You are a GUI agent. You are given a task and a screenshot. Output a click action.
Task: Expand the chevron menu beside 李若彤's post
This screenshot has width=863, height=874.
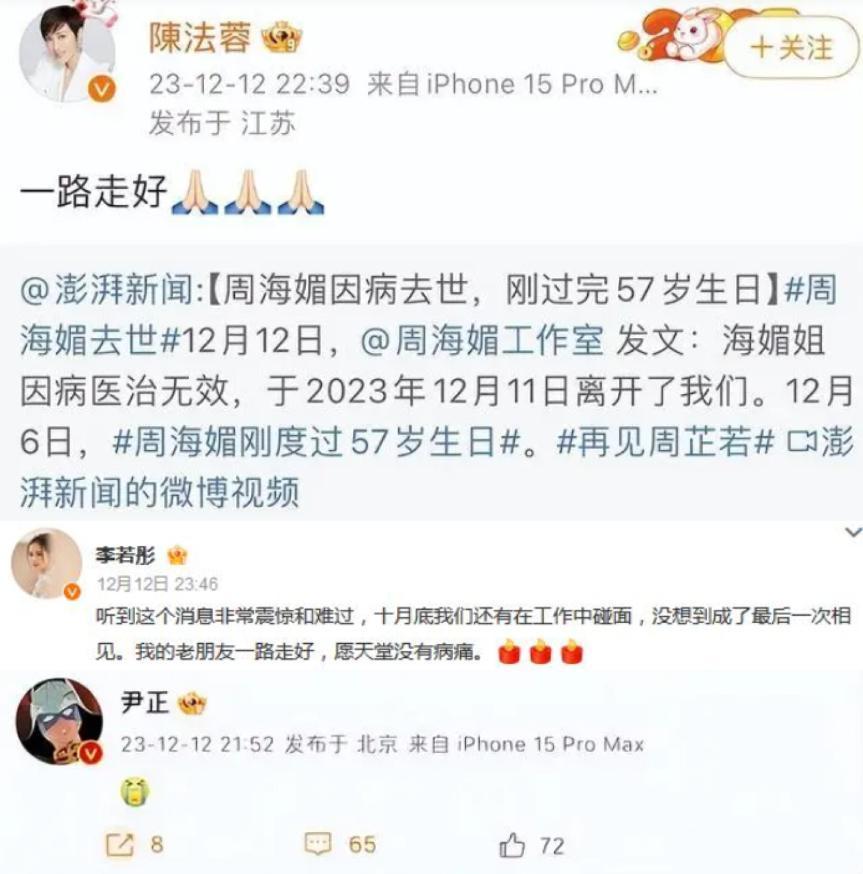click(x=853, y=532)
